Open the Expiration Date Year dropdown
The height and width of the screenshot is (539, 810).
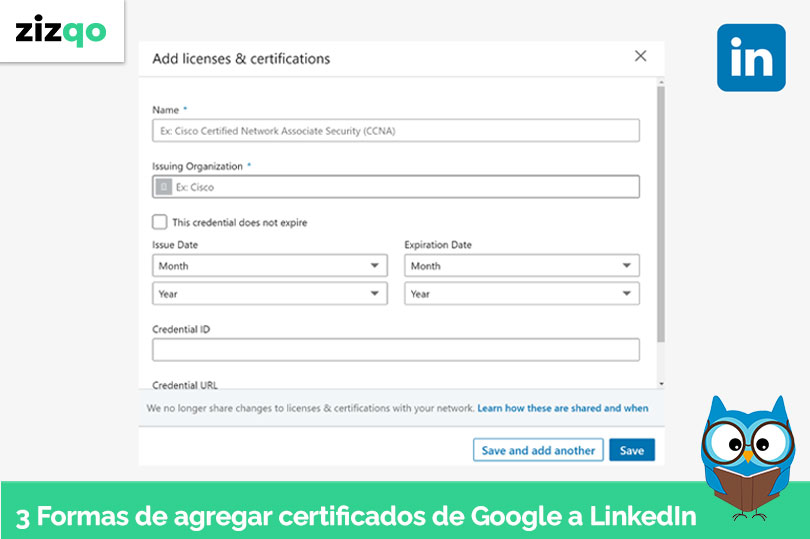pyautogui.click(x=522, y=294)
